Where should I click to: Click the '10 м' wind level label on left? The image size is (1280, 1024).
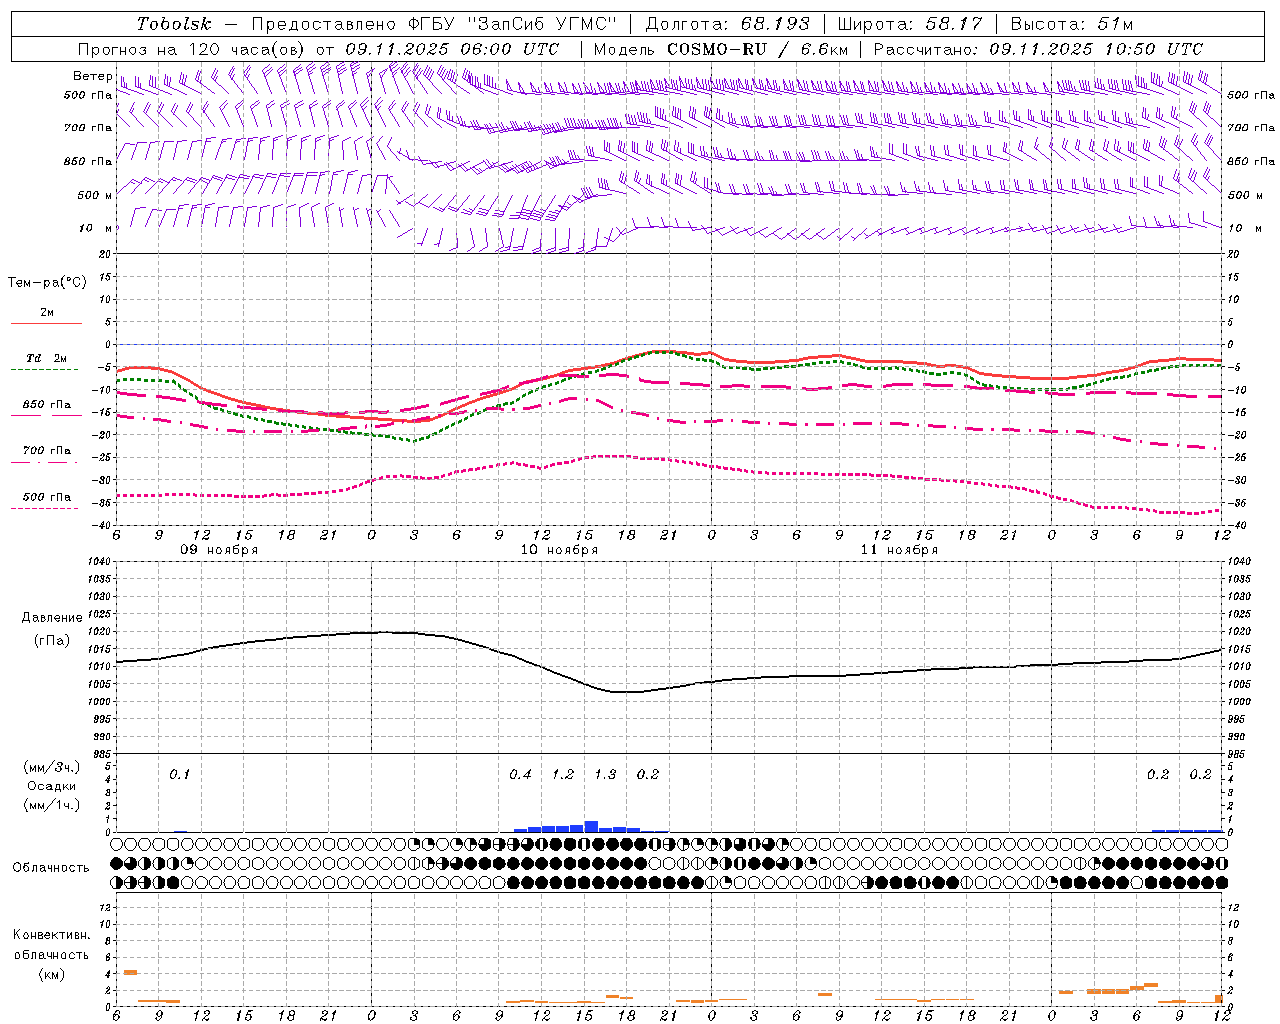[95, 229]
